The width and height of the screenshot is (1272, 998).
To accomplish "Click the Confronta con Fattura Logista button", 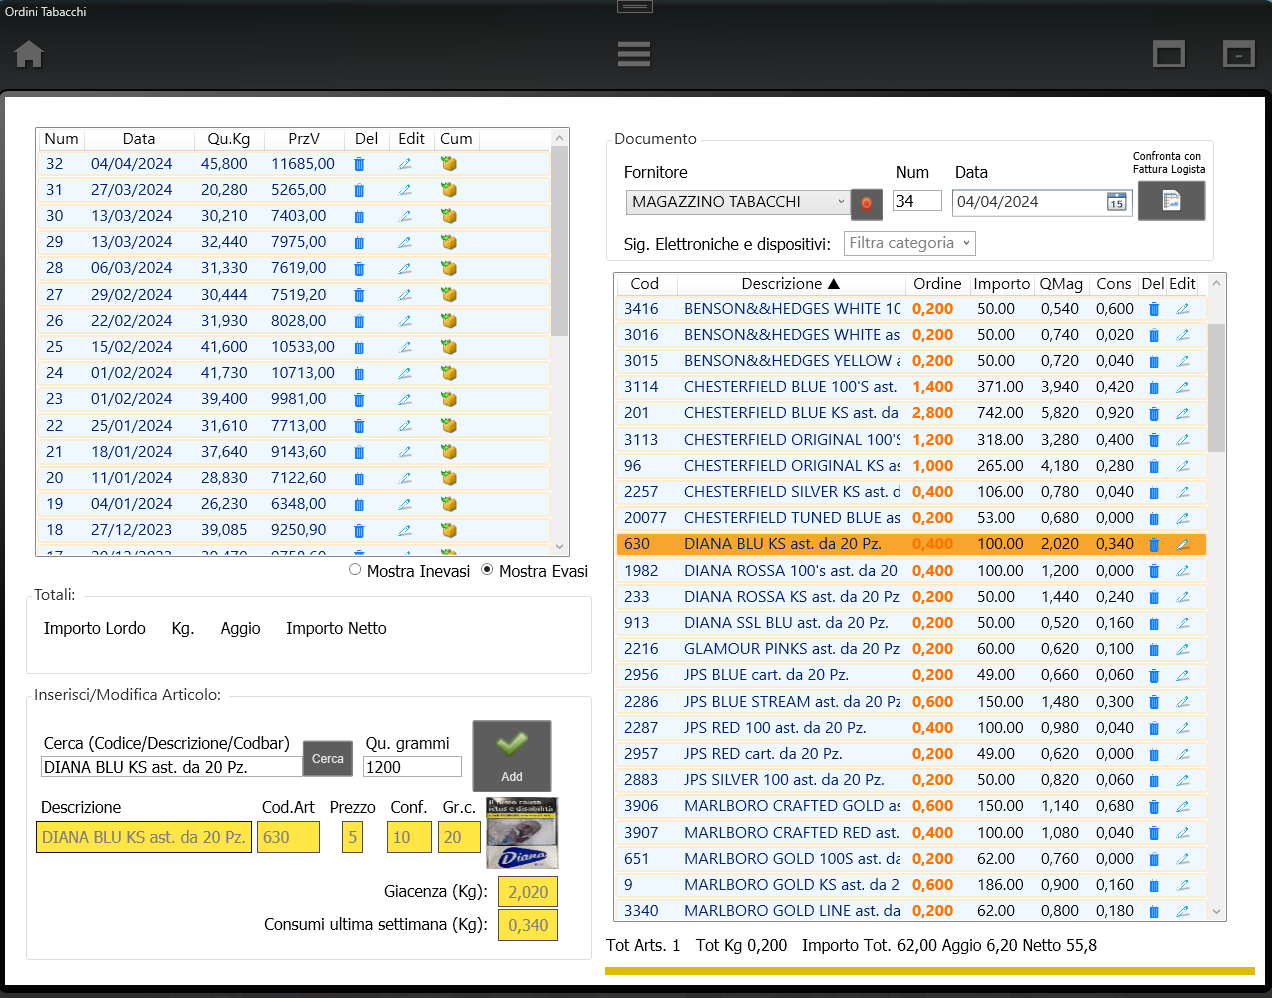I will (1171, 201).
